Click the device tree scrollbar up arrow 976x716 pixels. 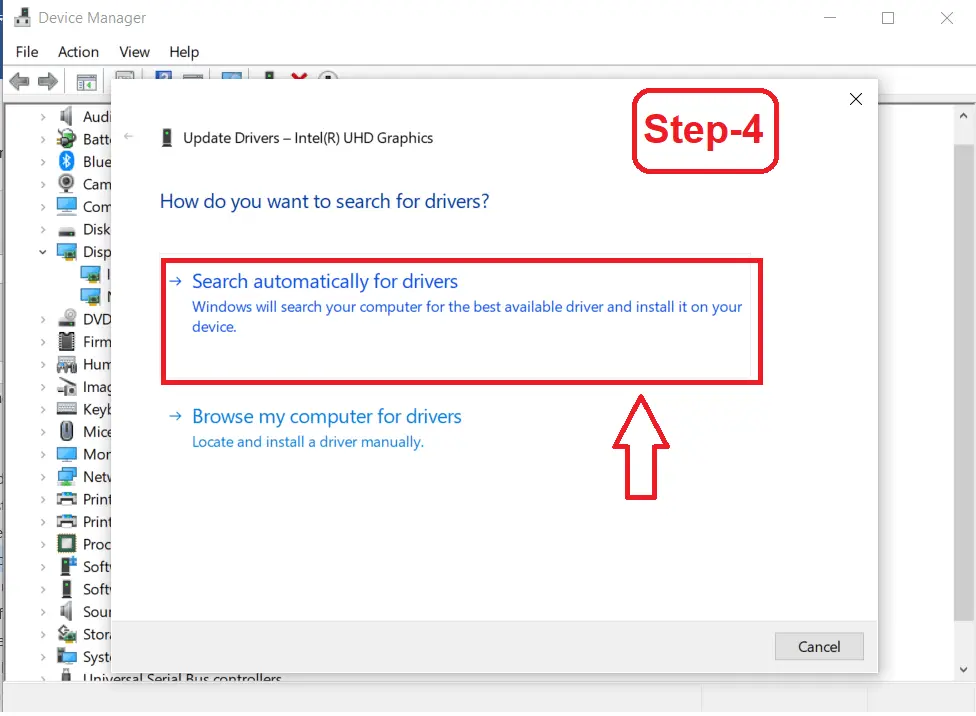(x=964, y=115)
